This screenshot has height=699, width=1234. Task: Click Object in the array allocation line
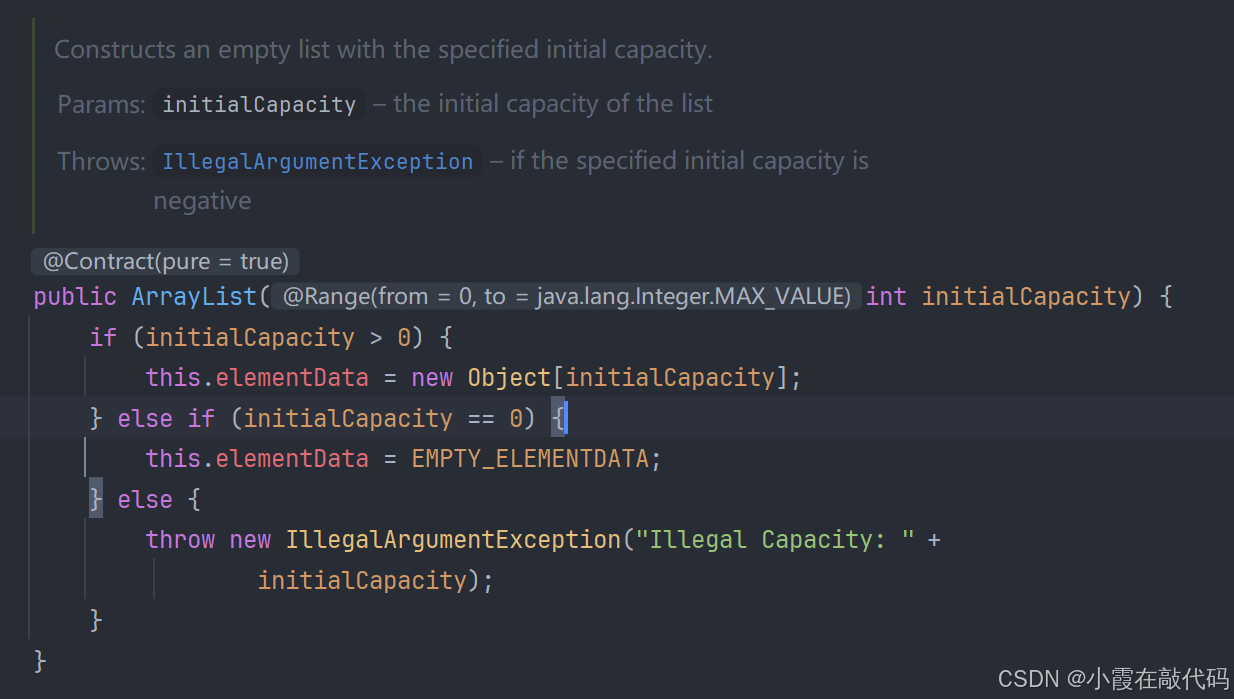[x=509, y=378]
